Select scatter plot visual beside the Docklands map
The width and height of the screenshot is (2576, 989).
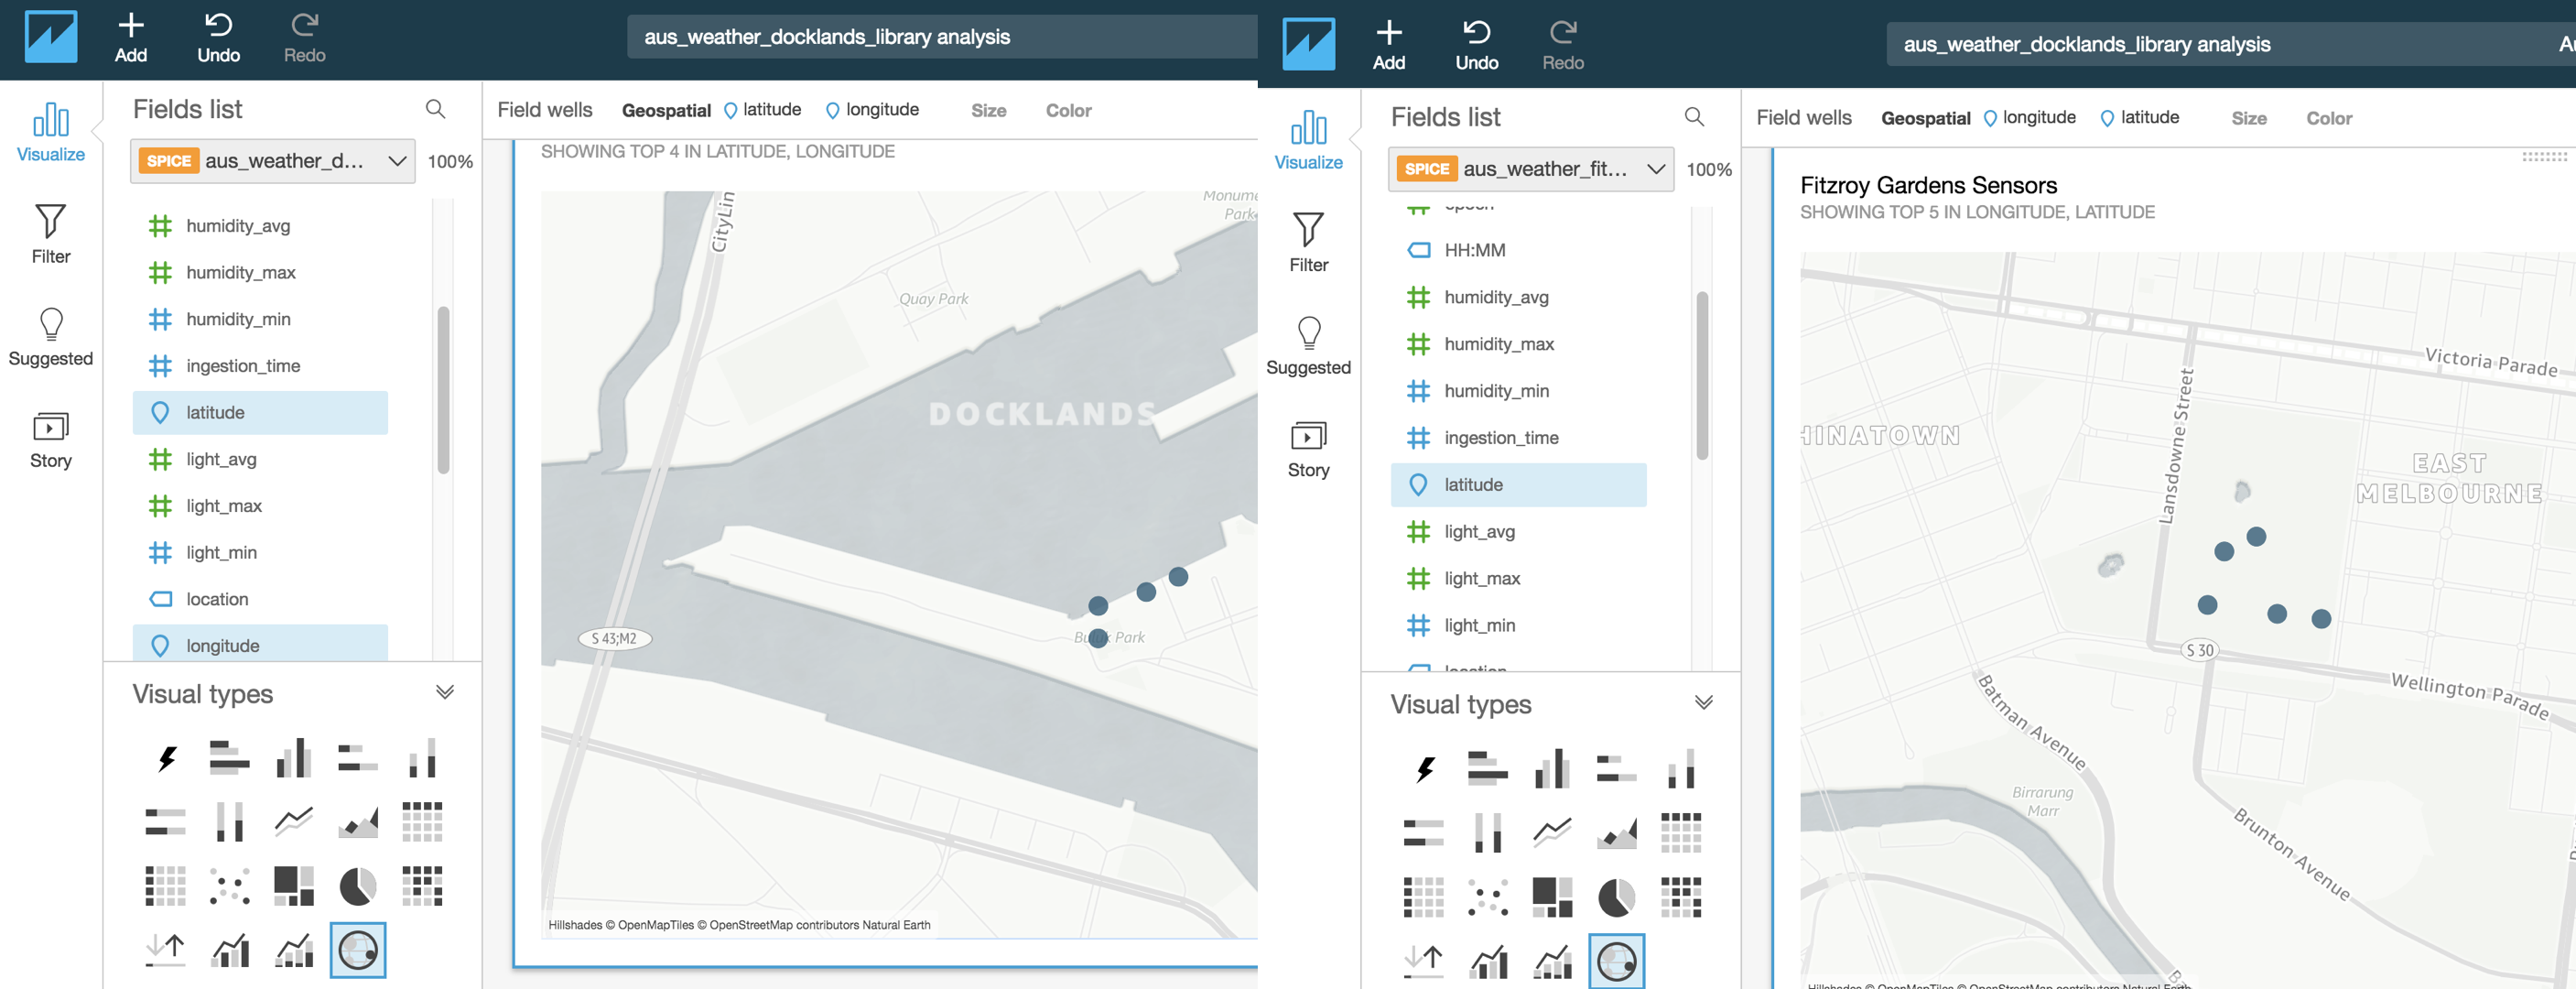tap(229, 886)
